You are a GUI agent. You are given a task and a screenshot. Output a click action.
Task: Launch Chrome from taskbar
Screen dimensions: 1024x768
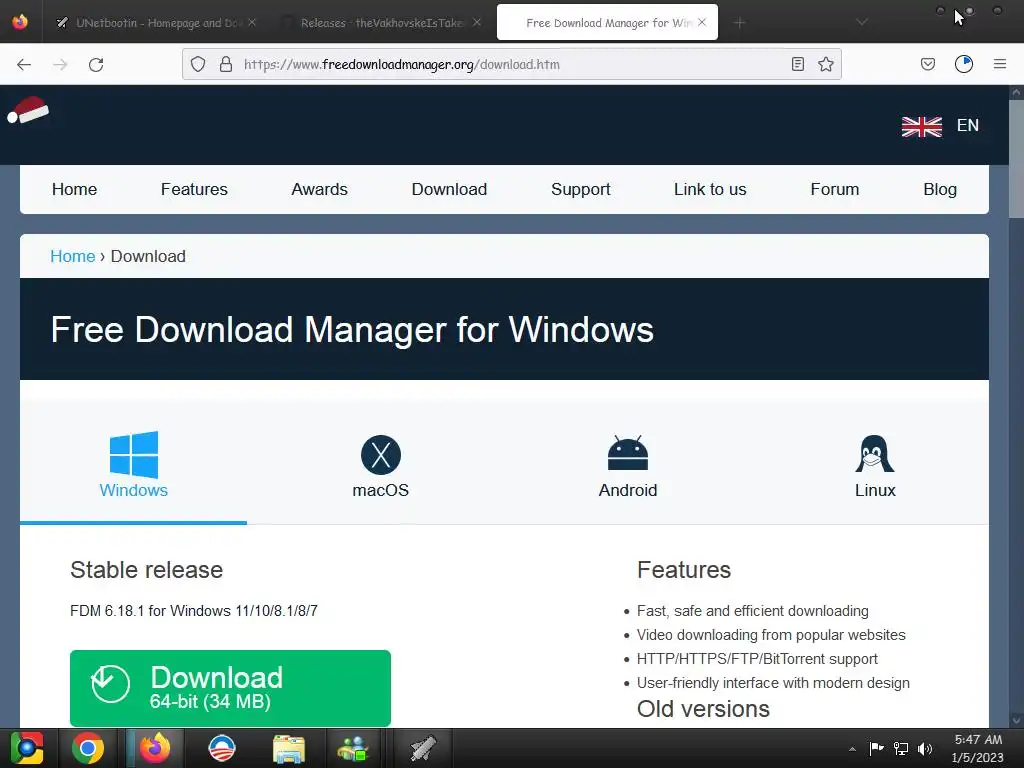click(88, 748)
